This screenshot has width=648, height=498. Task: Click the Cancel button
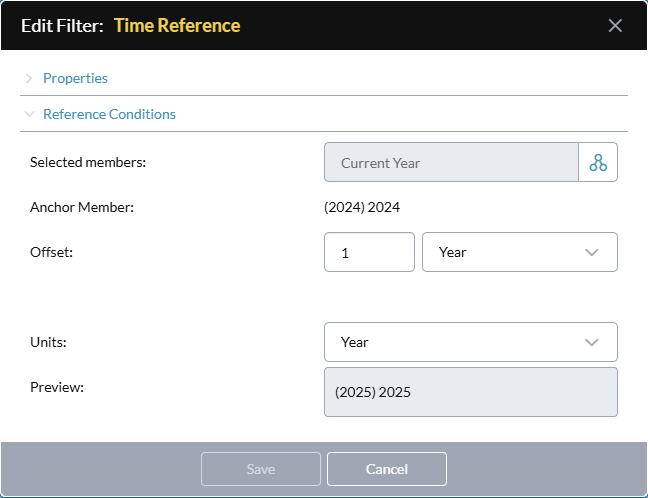[387, 469]
